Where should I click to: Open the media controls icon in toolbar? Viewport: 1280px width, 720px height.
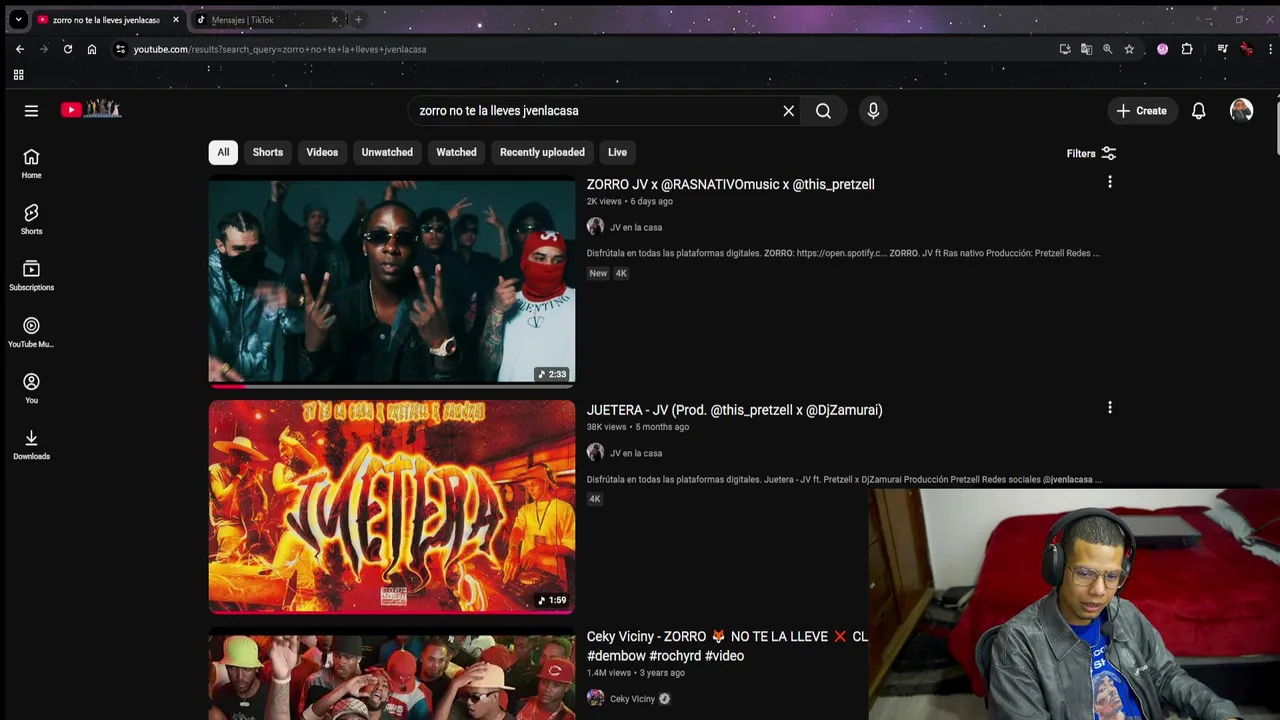(1222, 49)
